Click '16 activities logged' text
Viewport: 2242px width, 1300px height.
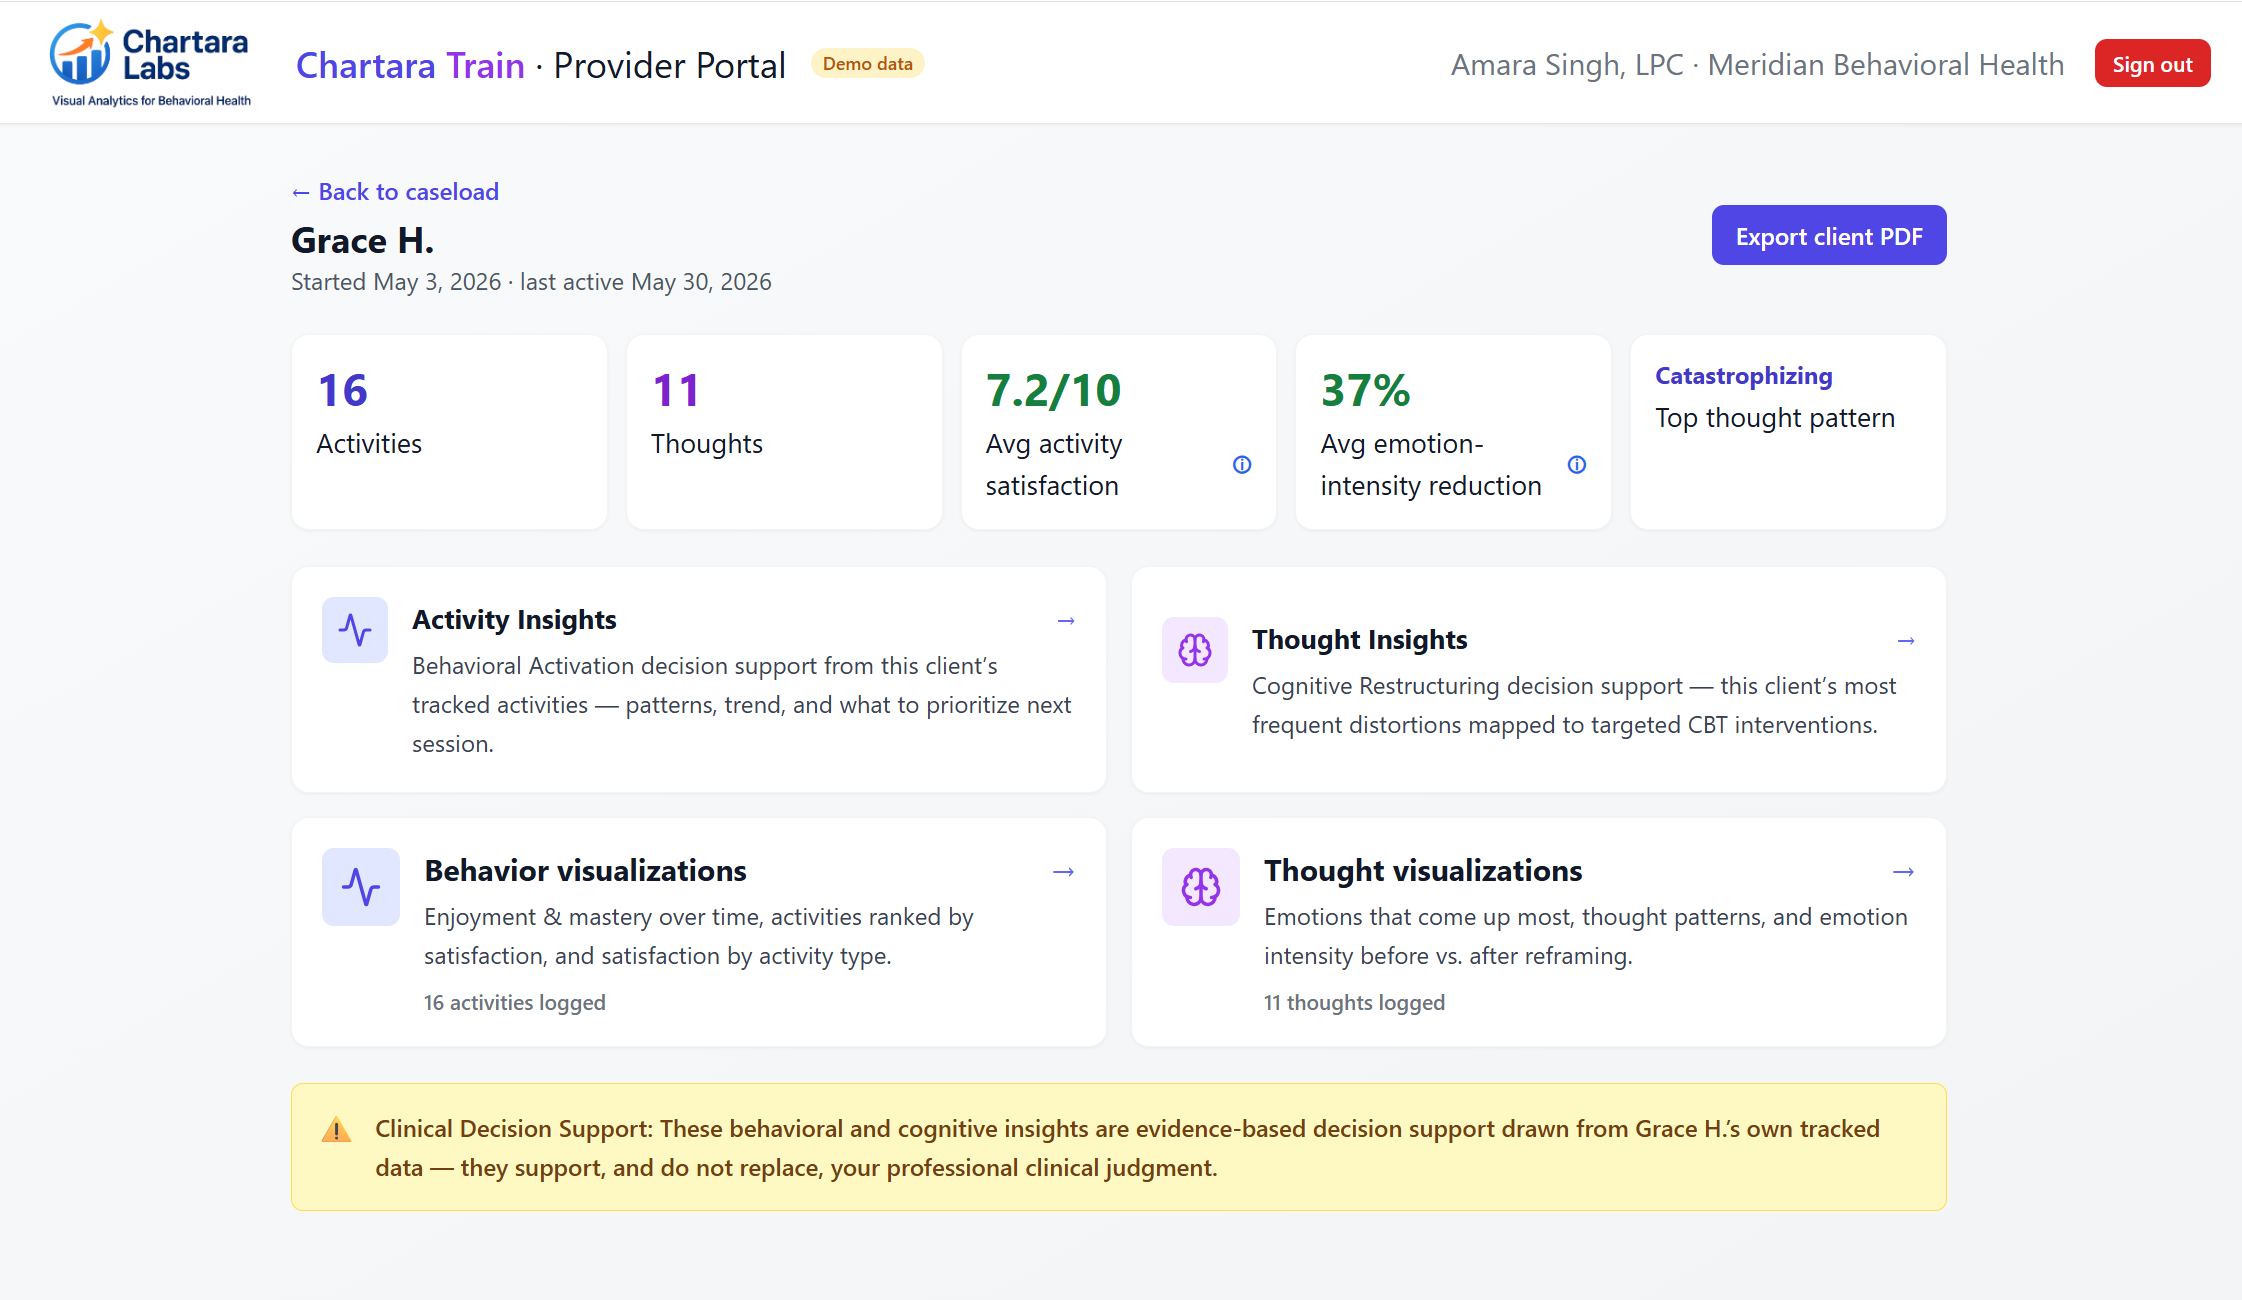point(514,1003)
